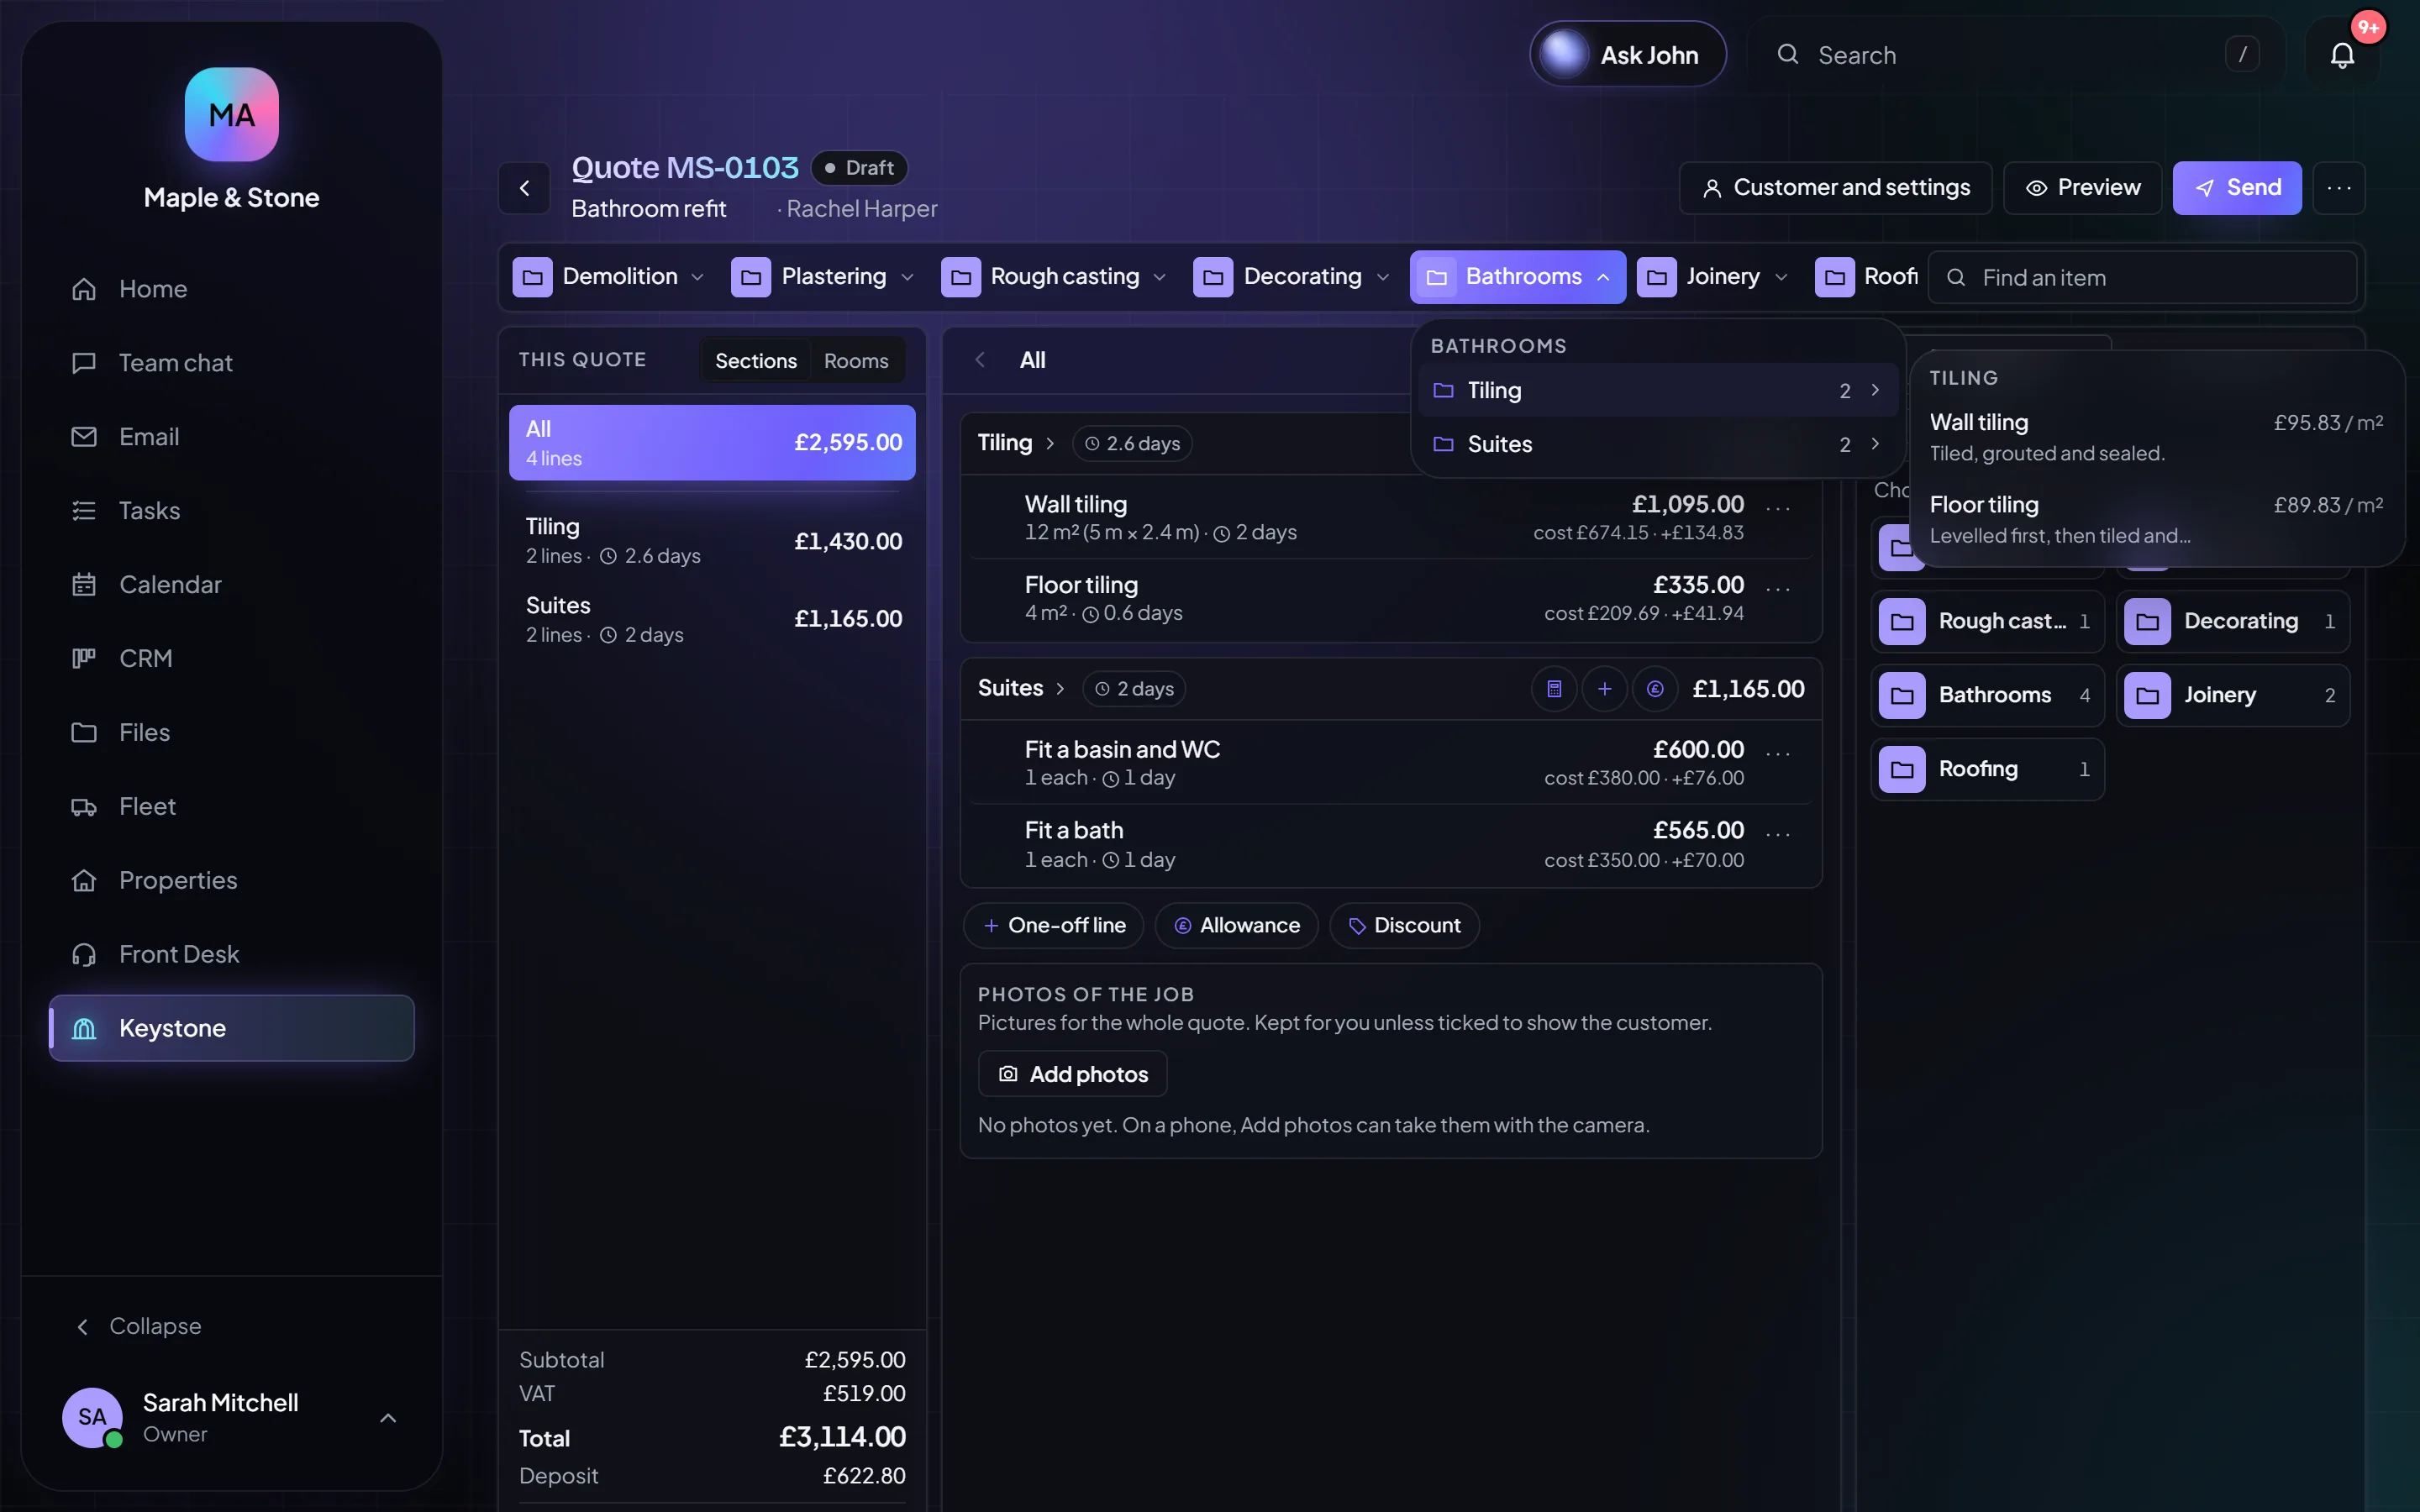Add a Discount
Screen dimensions: 2420x1512
pos(1404,926)
